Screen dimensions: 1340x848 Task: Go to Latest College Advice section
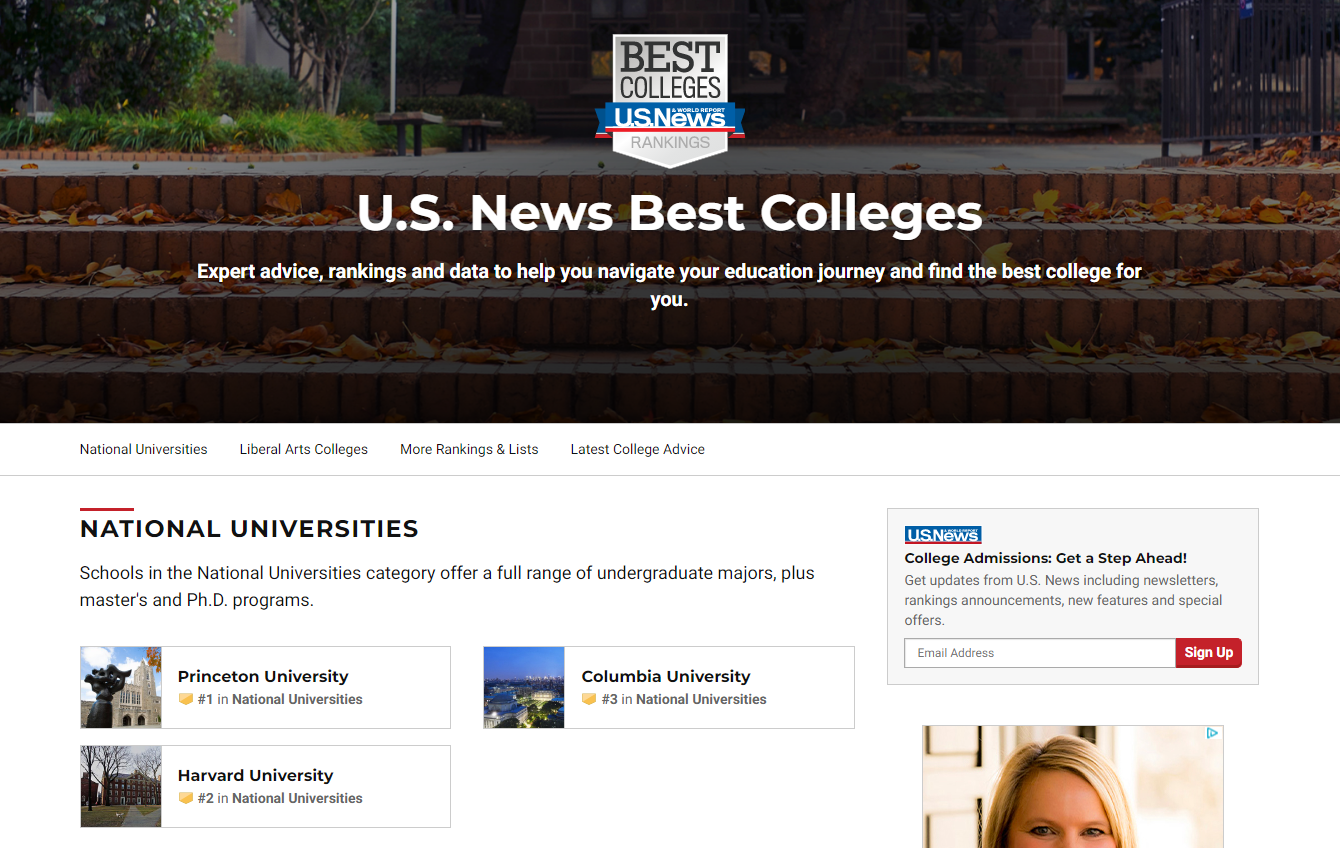click(637, 450)
